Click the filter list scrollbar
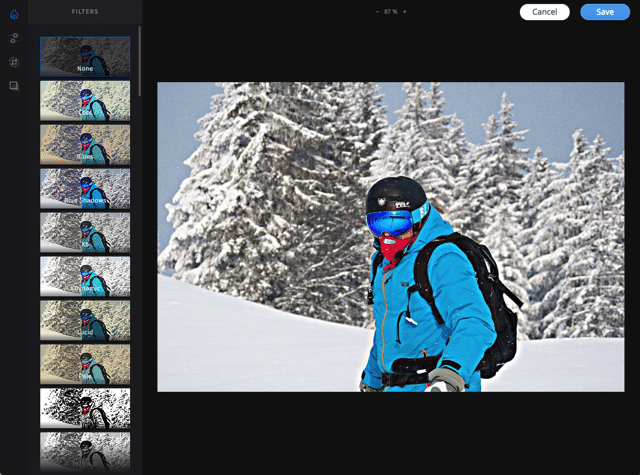 click(x=140, y=60)
